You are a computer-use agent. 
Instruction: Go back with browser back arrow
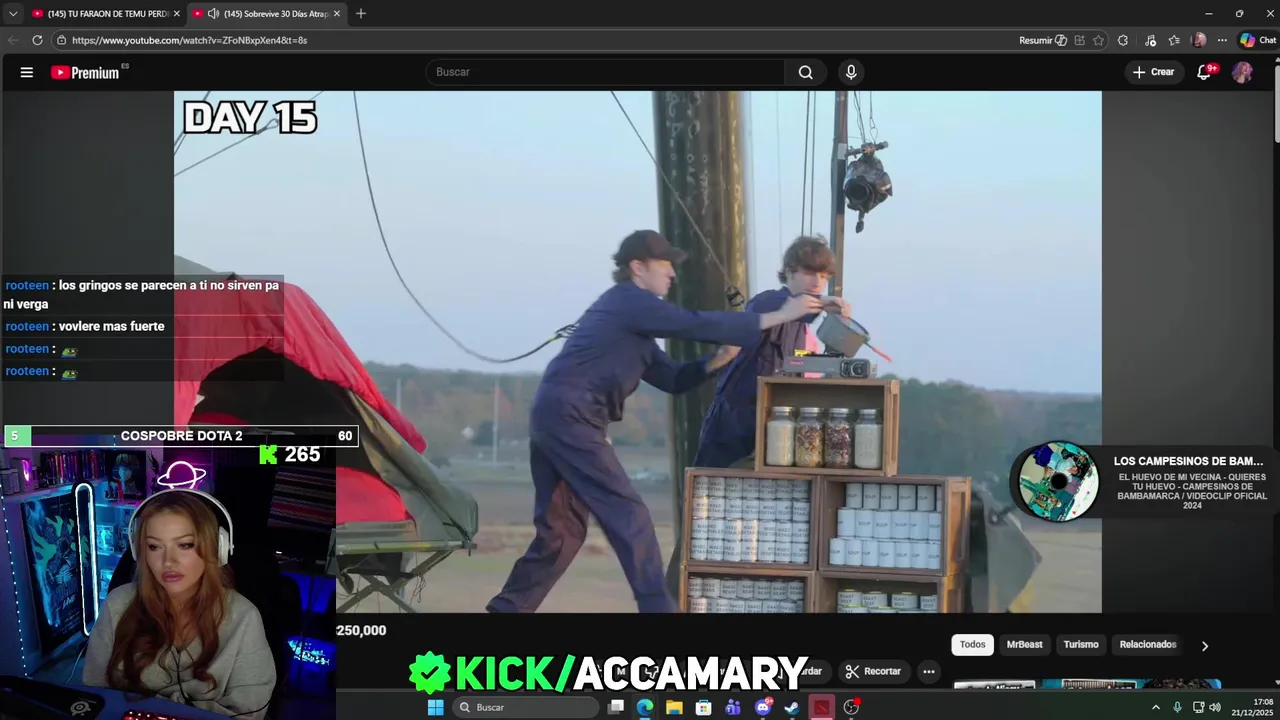[x=13, y=40]
